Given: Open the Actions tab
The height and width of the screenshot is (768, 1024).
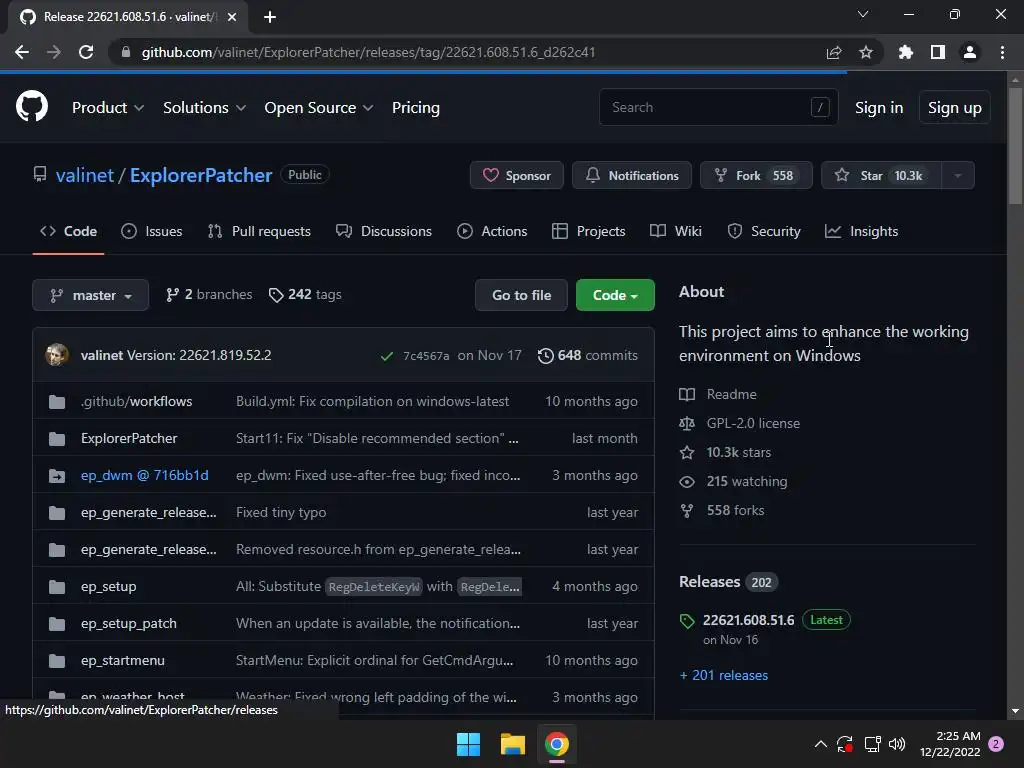Looking at the screenshot, I should (492, 231).
